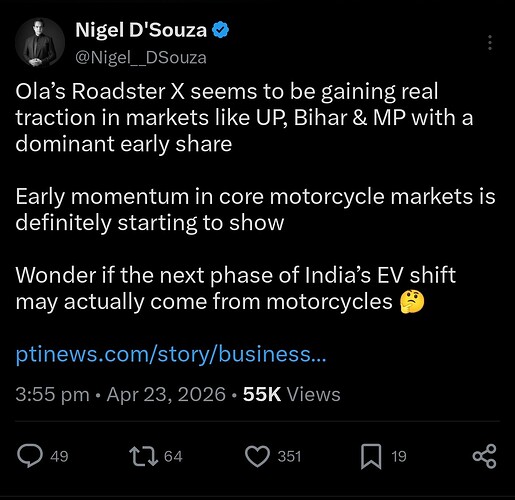Click the 64 reposts count
The image size is (515, 500).
click(x=173, y=456)
